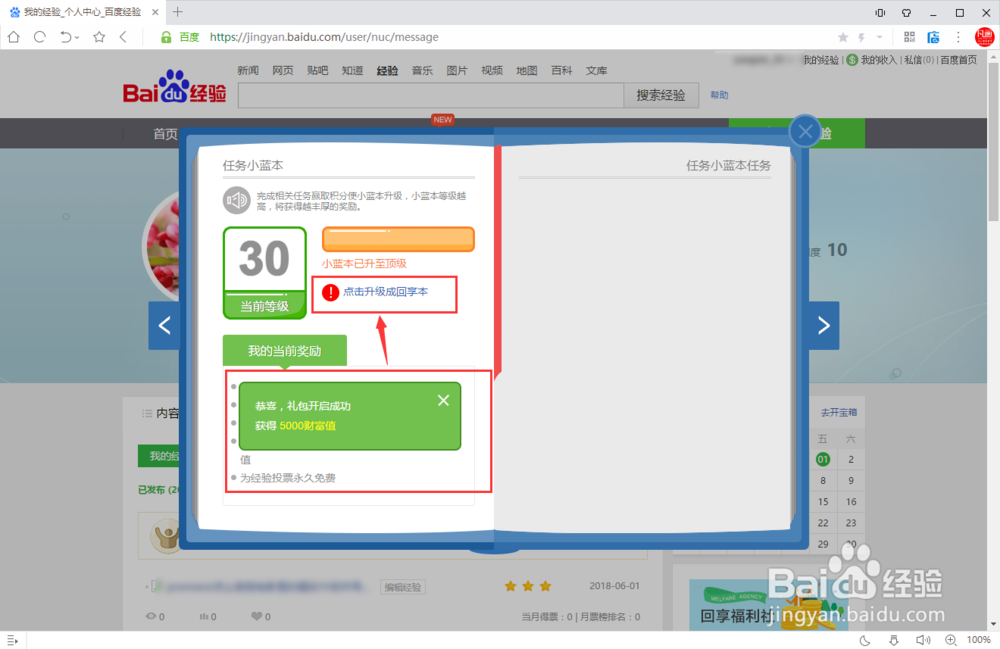This screenshot has width=1000, height=649.
Task: Click the 搜索经验 button
Action: [x=661, y=95]
